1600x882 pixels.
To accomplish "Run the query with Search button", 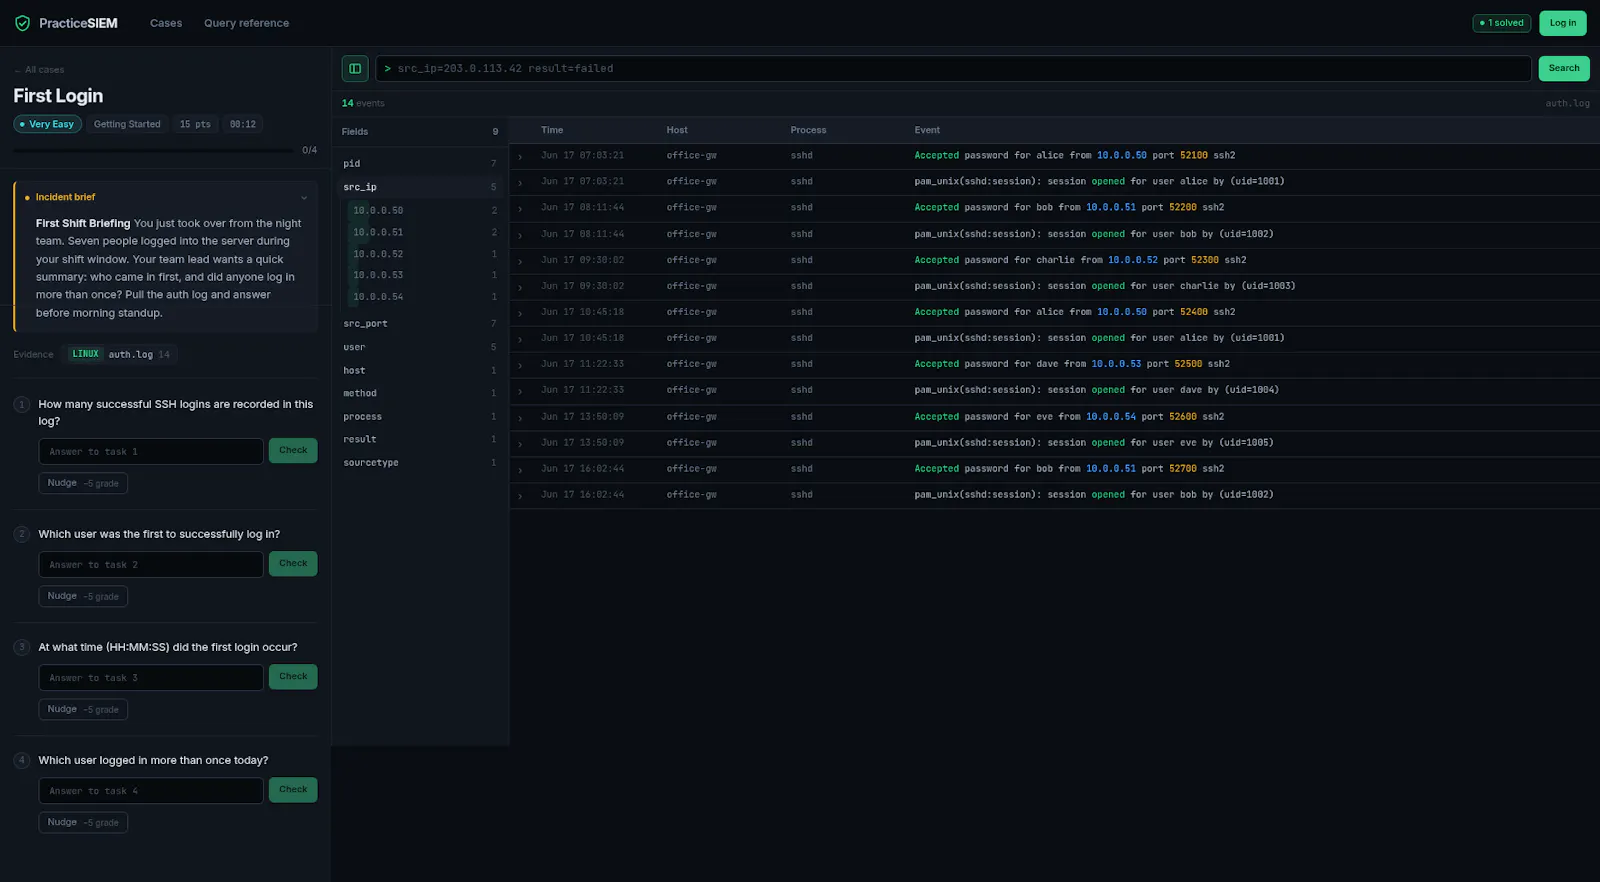I will pos(1564,68).
